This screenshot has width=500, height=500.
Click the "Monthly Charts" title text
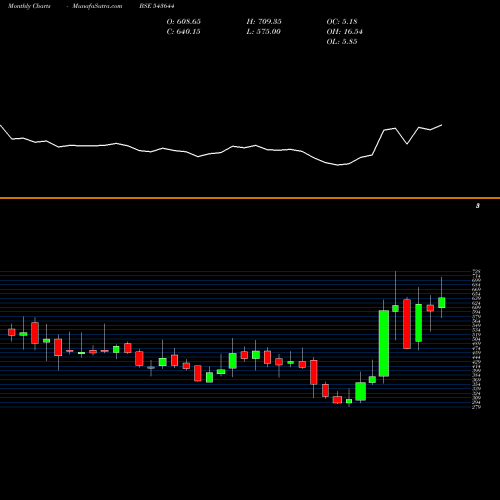[29, 6]
